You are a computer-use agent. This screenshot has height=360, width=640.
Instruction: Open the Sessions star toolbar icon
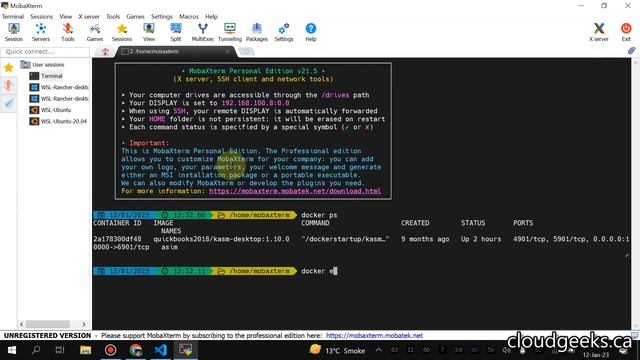pos(122,32)
